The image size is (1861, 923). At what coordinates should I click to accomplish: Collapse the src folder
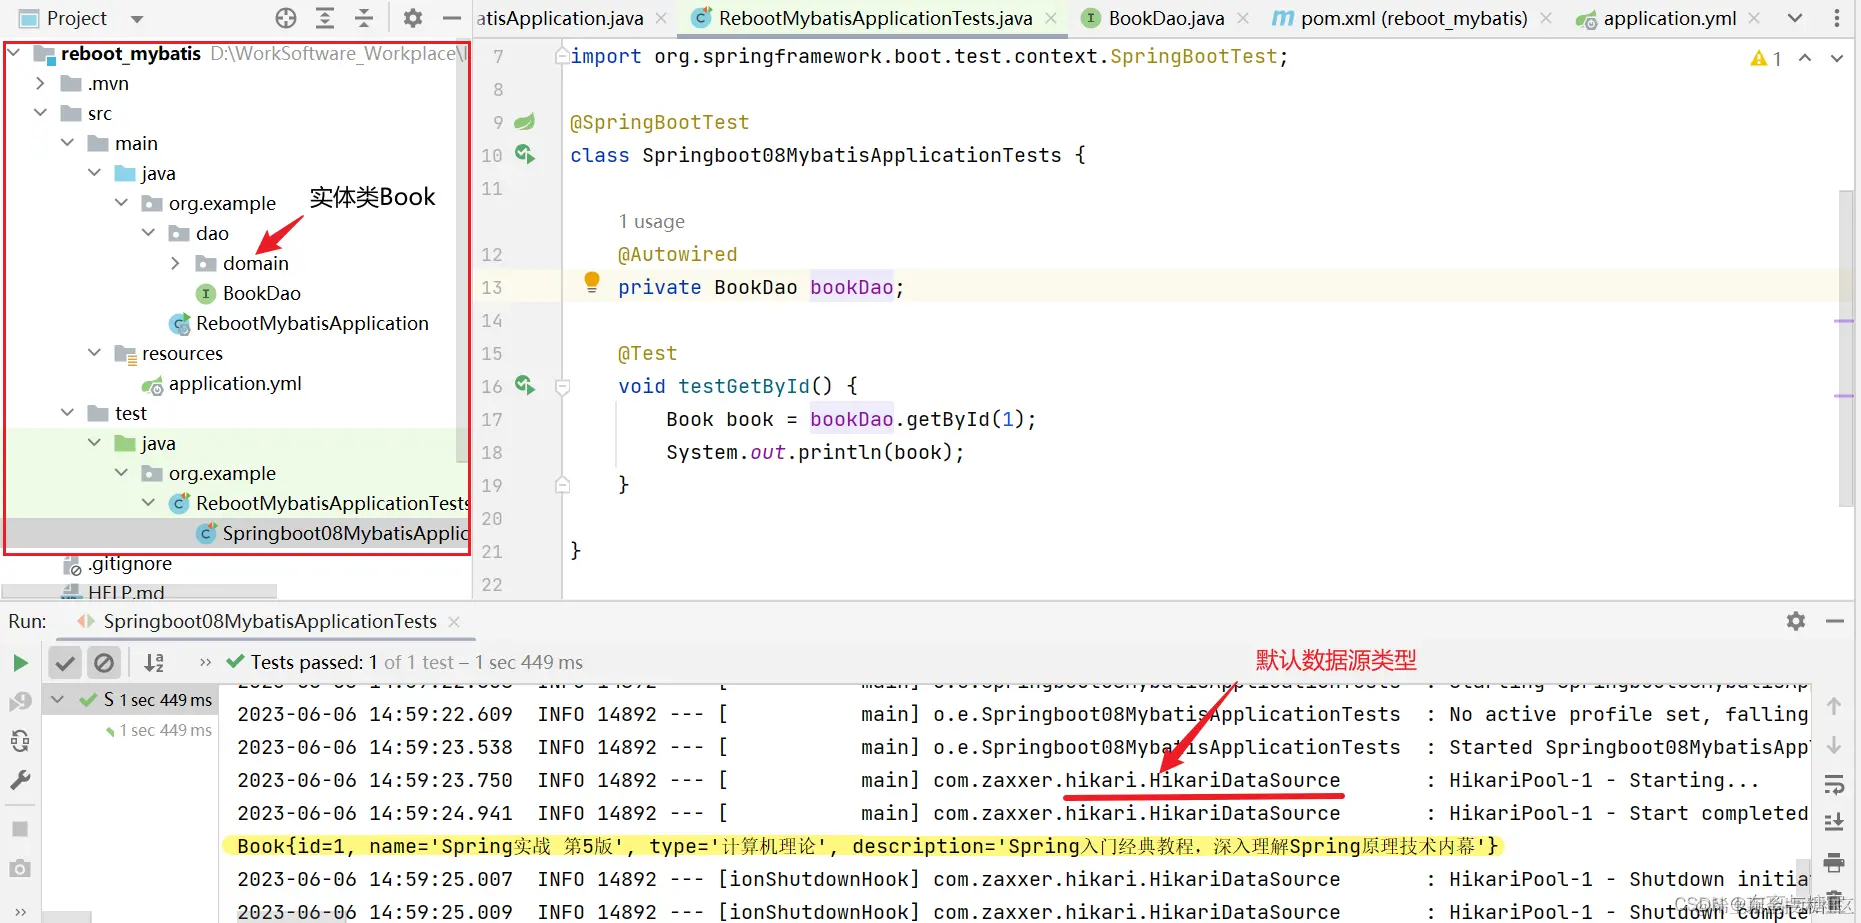coord(40,113)
